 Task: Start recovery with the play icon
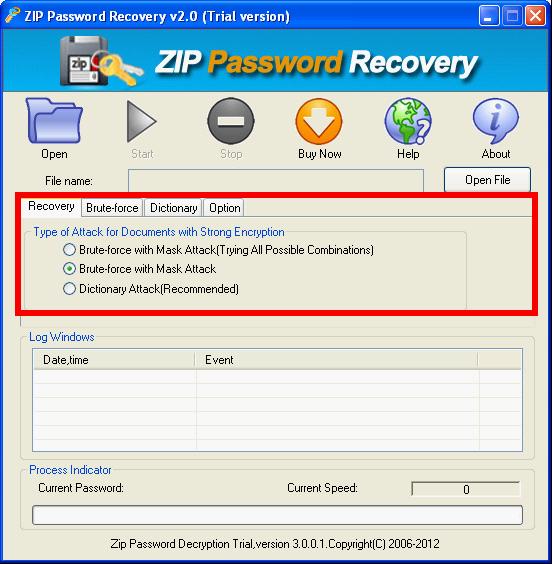tap(142, 121)
